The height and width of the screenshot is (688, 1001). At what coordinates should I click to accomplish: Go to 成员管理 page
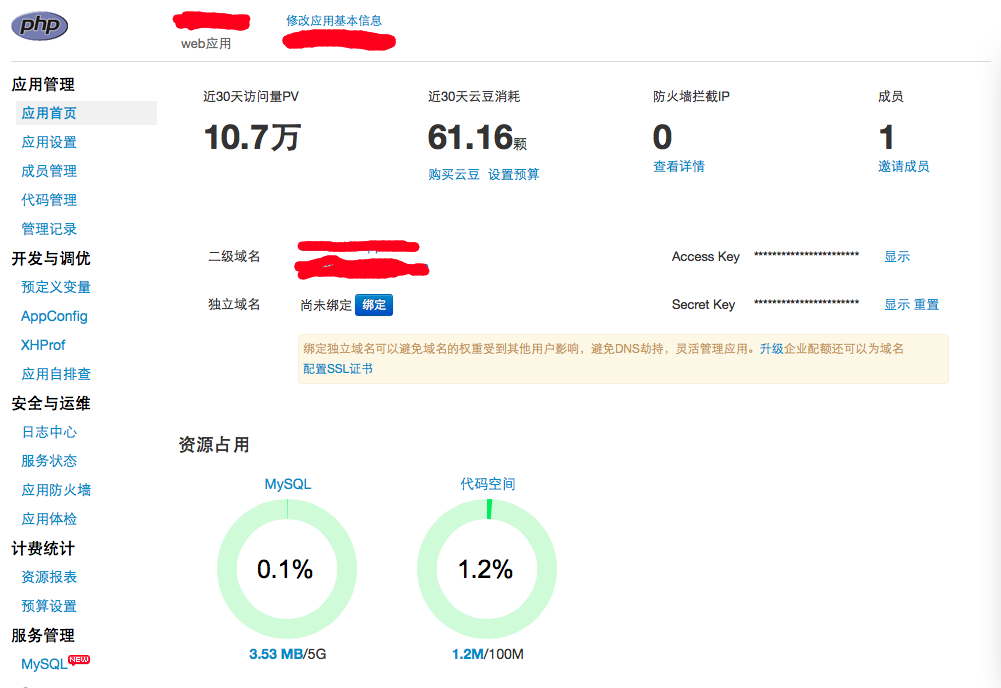point(49,171)
